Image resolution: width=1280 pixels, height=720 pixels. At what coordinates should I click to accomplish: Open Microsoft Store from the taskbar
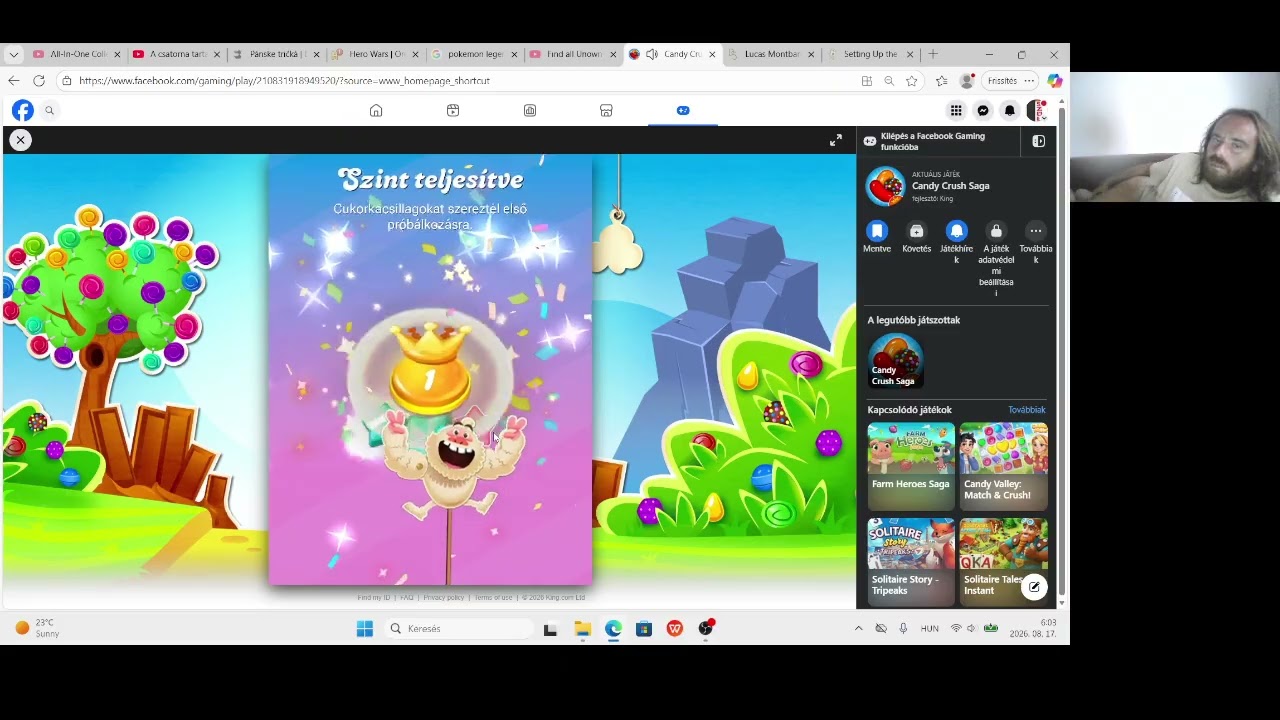(644, 629)
